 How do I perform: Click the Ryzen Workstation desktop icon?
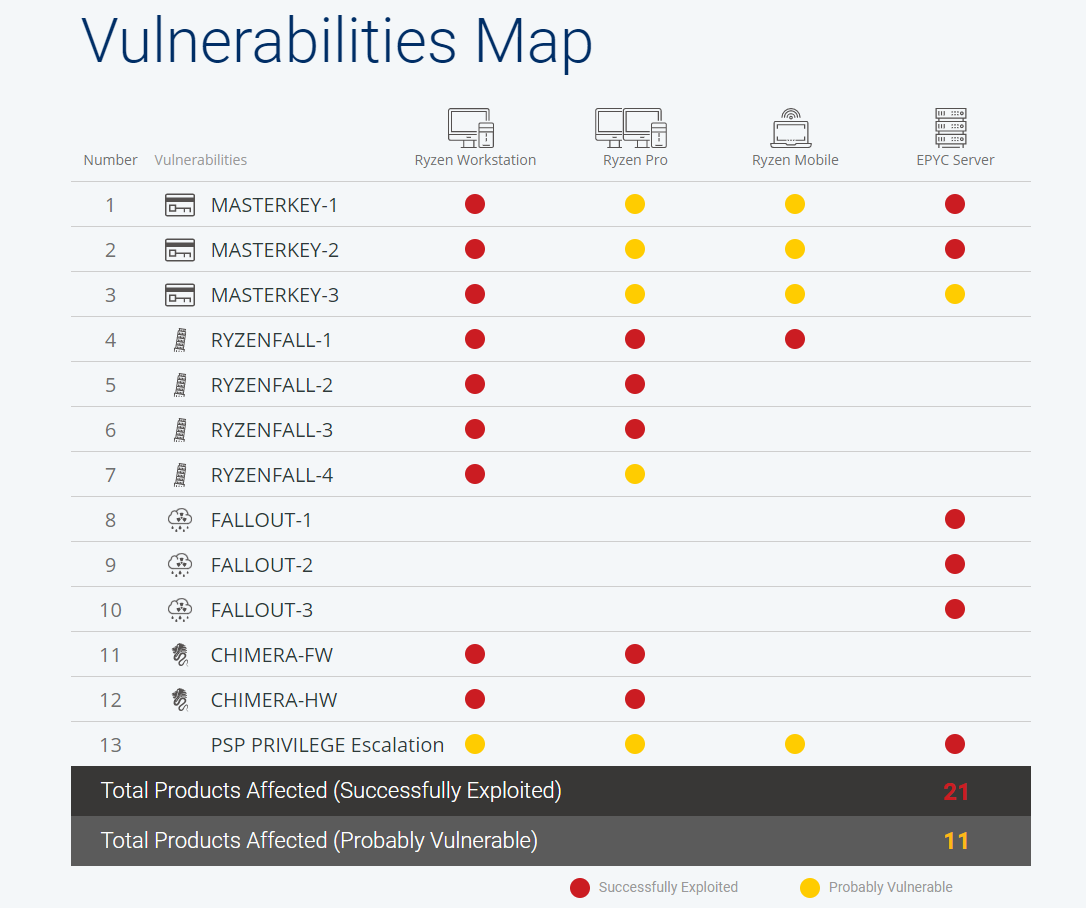click(471, 128)
